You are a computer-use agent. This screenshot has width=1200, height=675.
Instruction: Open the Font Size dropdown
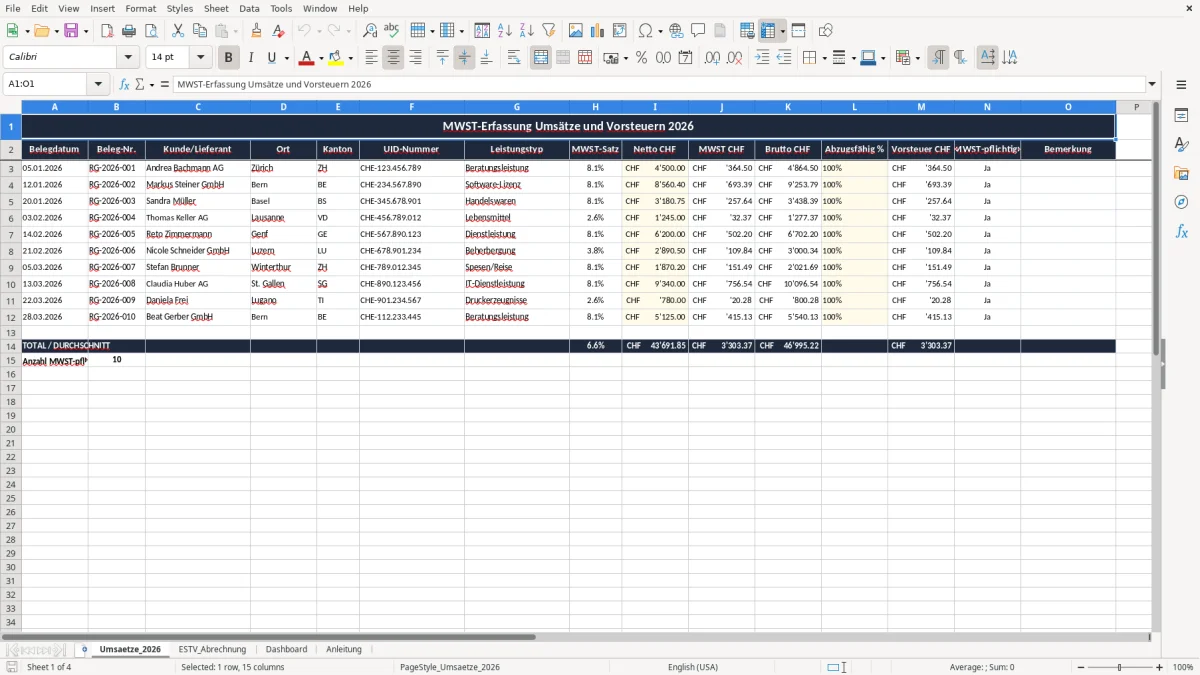tap(200, 58)
